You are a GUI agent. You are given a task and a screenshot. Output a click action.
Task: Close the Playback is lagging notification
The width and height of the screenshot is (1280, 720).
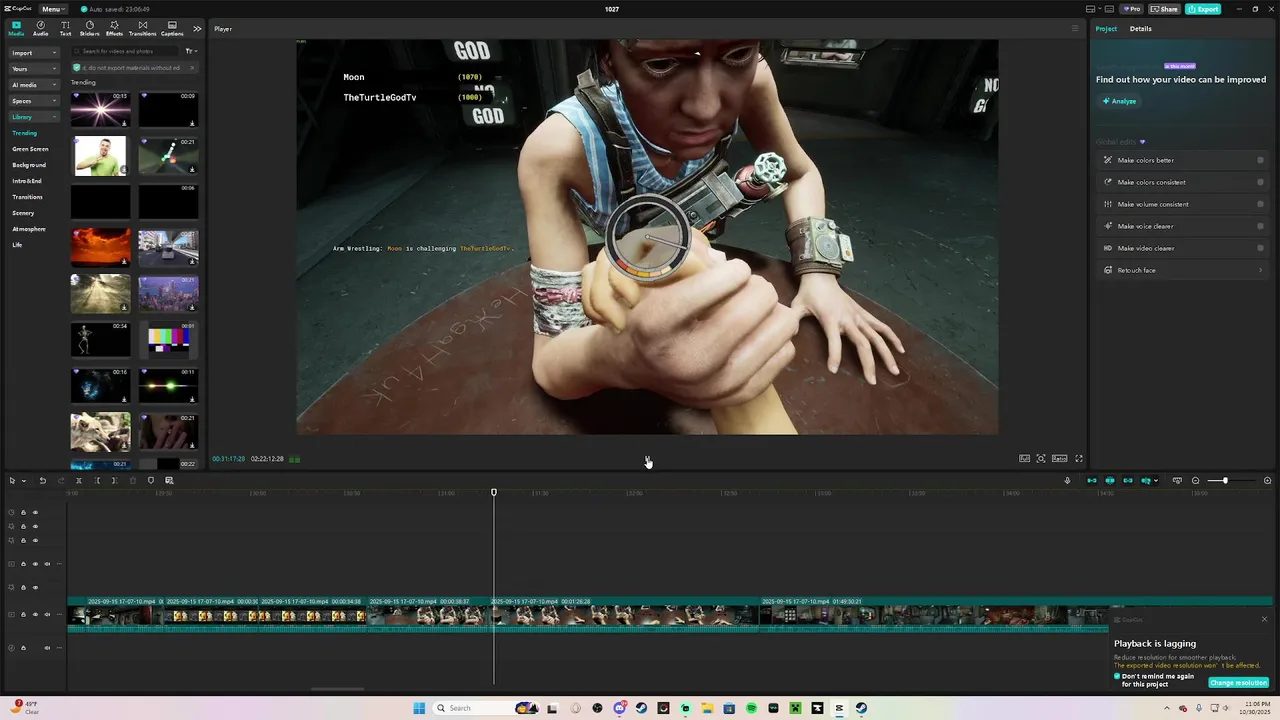[x=1264, y=619]
